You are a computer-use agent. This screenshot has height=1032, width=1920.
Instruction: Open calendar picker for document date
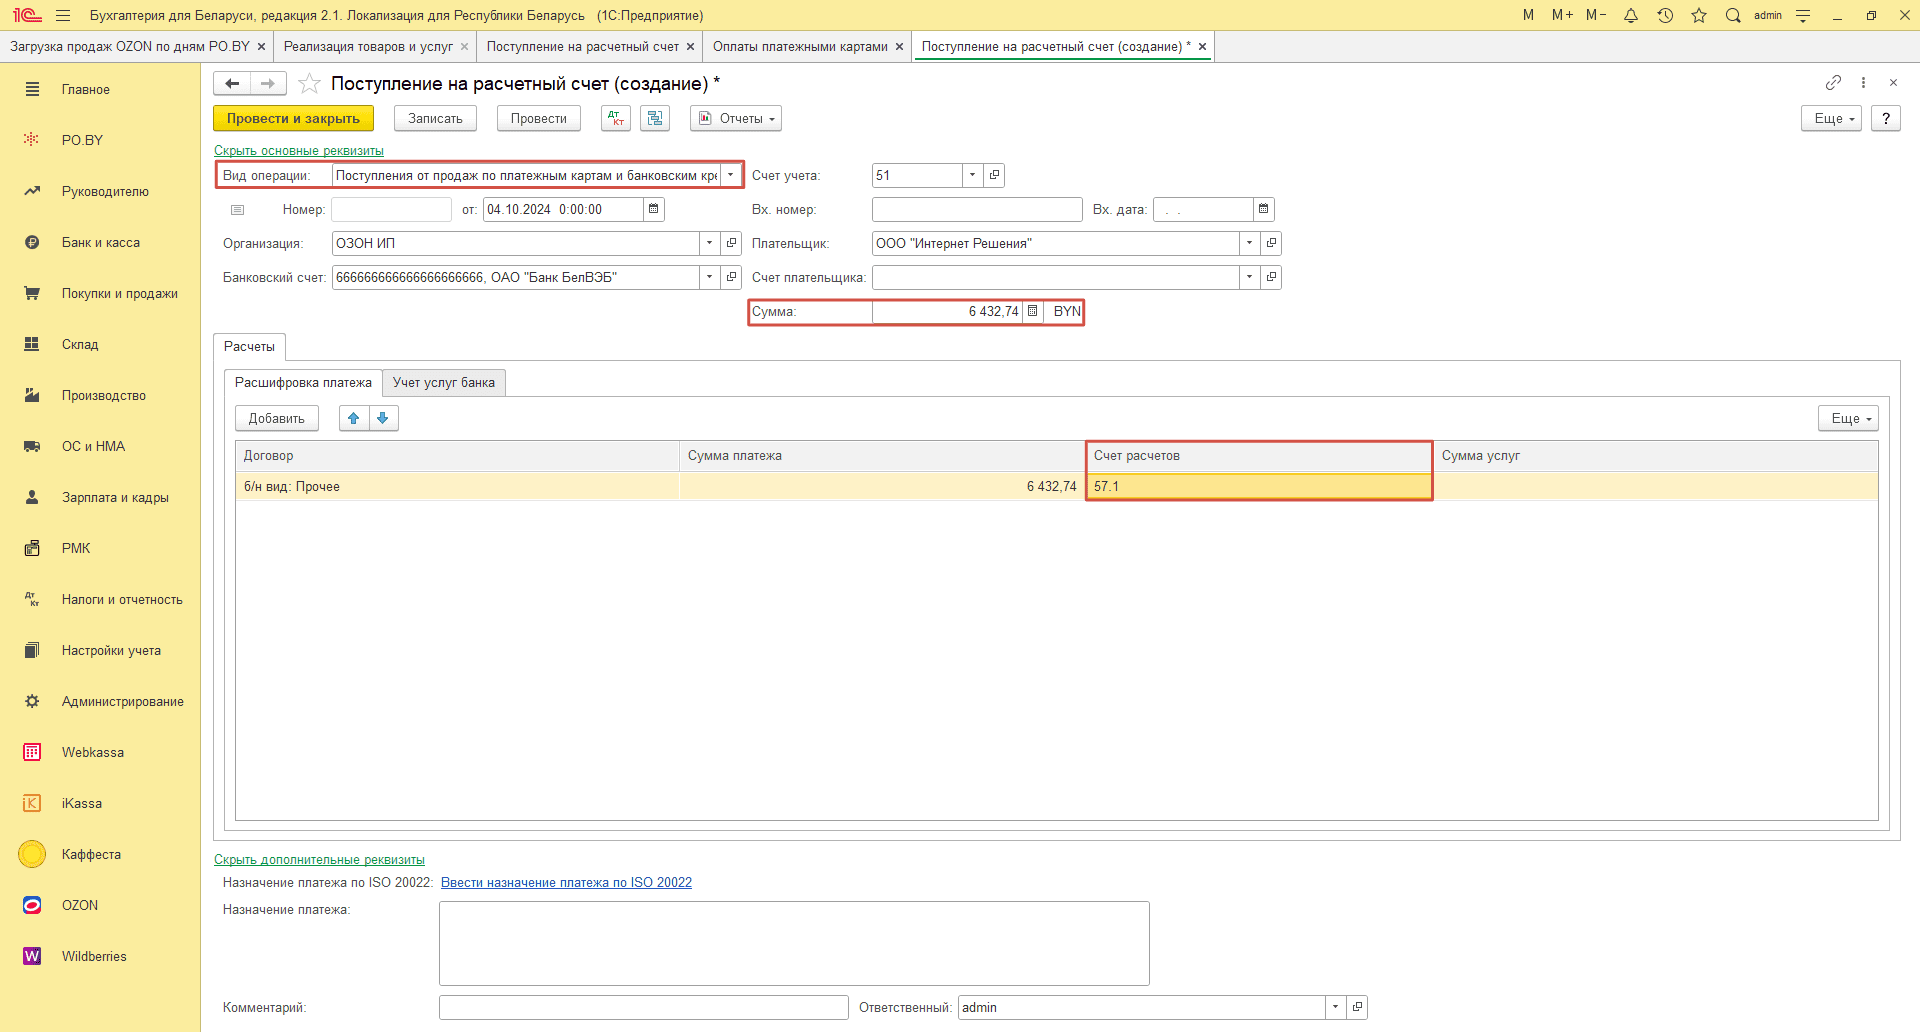coord(654,209)
